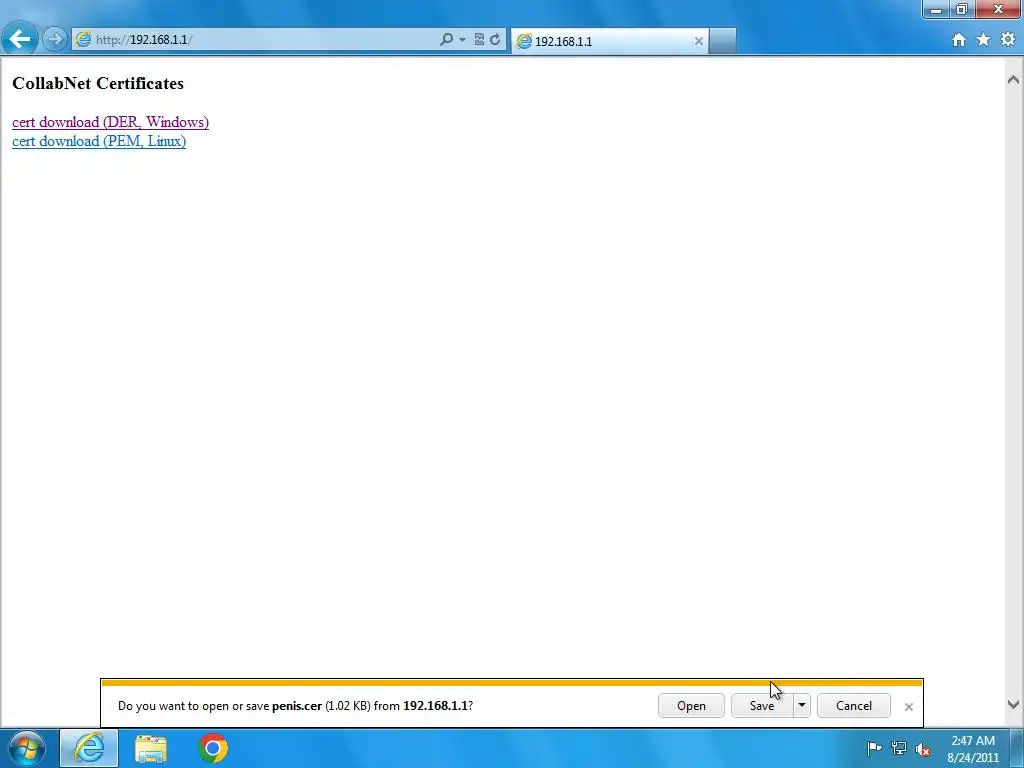The height and width of the screenshot is (768, 1024).
Task: Dismiss the download notification bar
Action: tap(908, 707)
